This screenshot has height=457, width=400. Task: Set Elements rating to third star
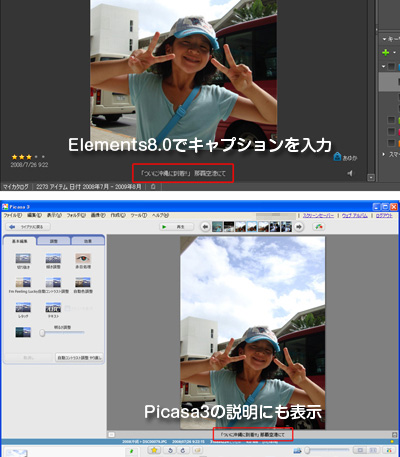tap(29, 157)
